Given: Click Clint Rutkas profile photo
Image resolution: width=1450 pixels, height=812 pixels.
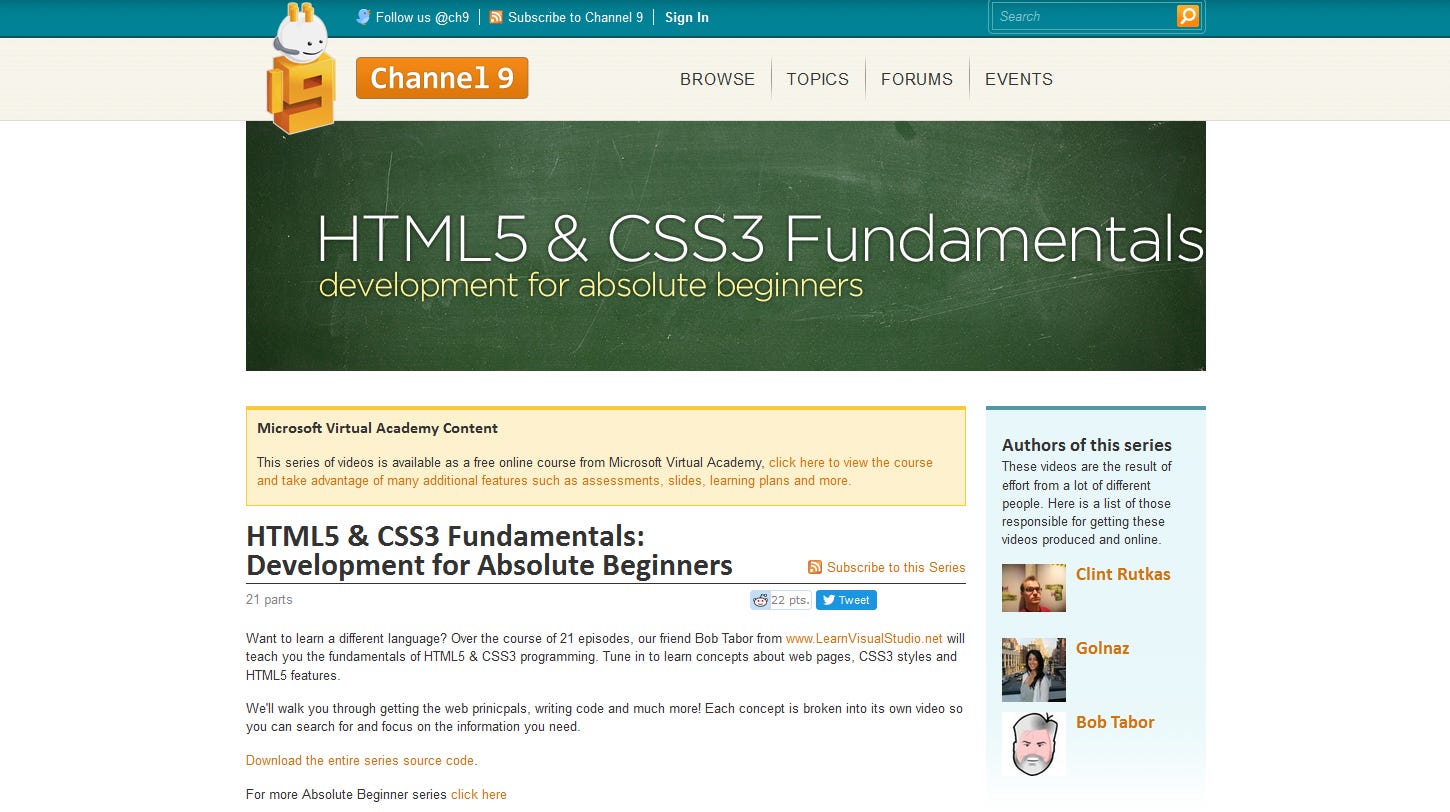Looking at the screenshot, I should (x=1034, y=588).
